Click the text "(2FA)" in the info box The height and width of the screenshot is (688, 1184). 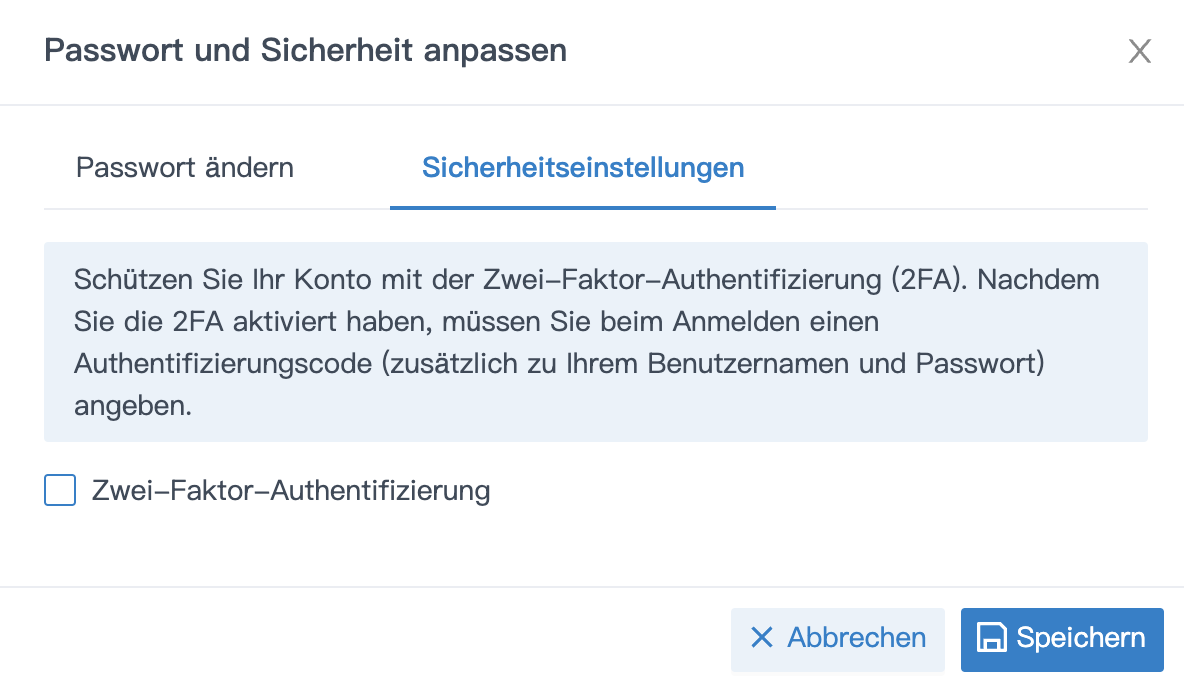pos(927,279)
